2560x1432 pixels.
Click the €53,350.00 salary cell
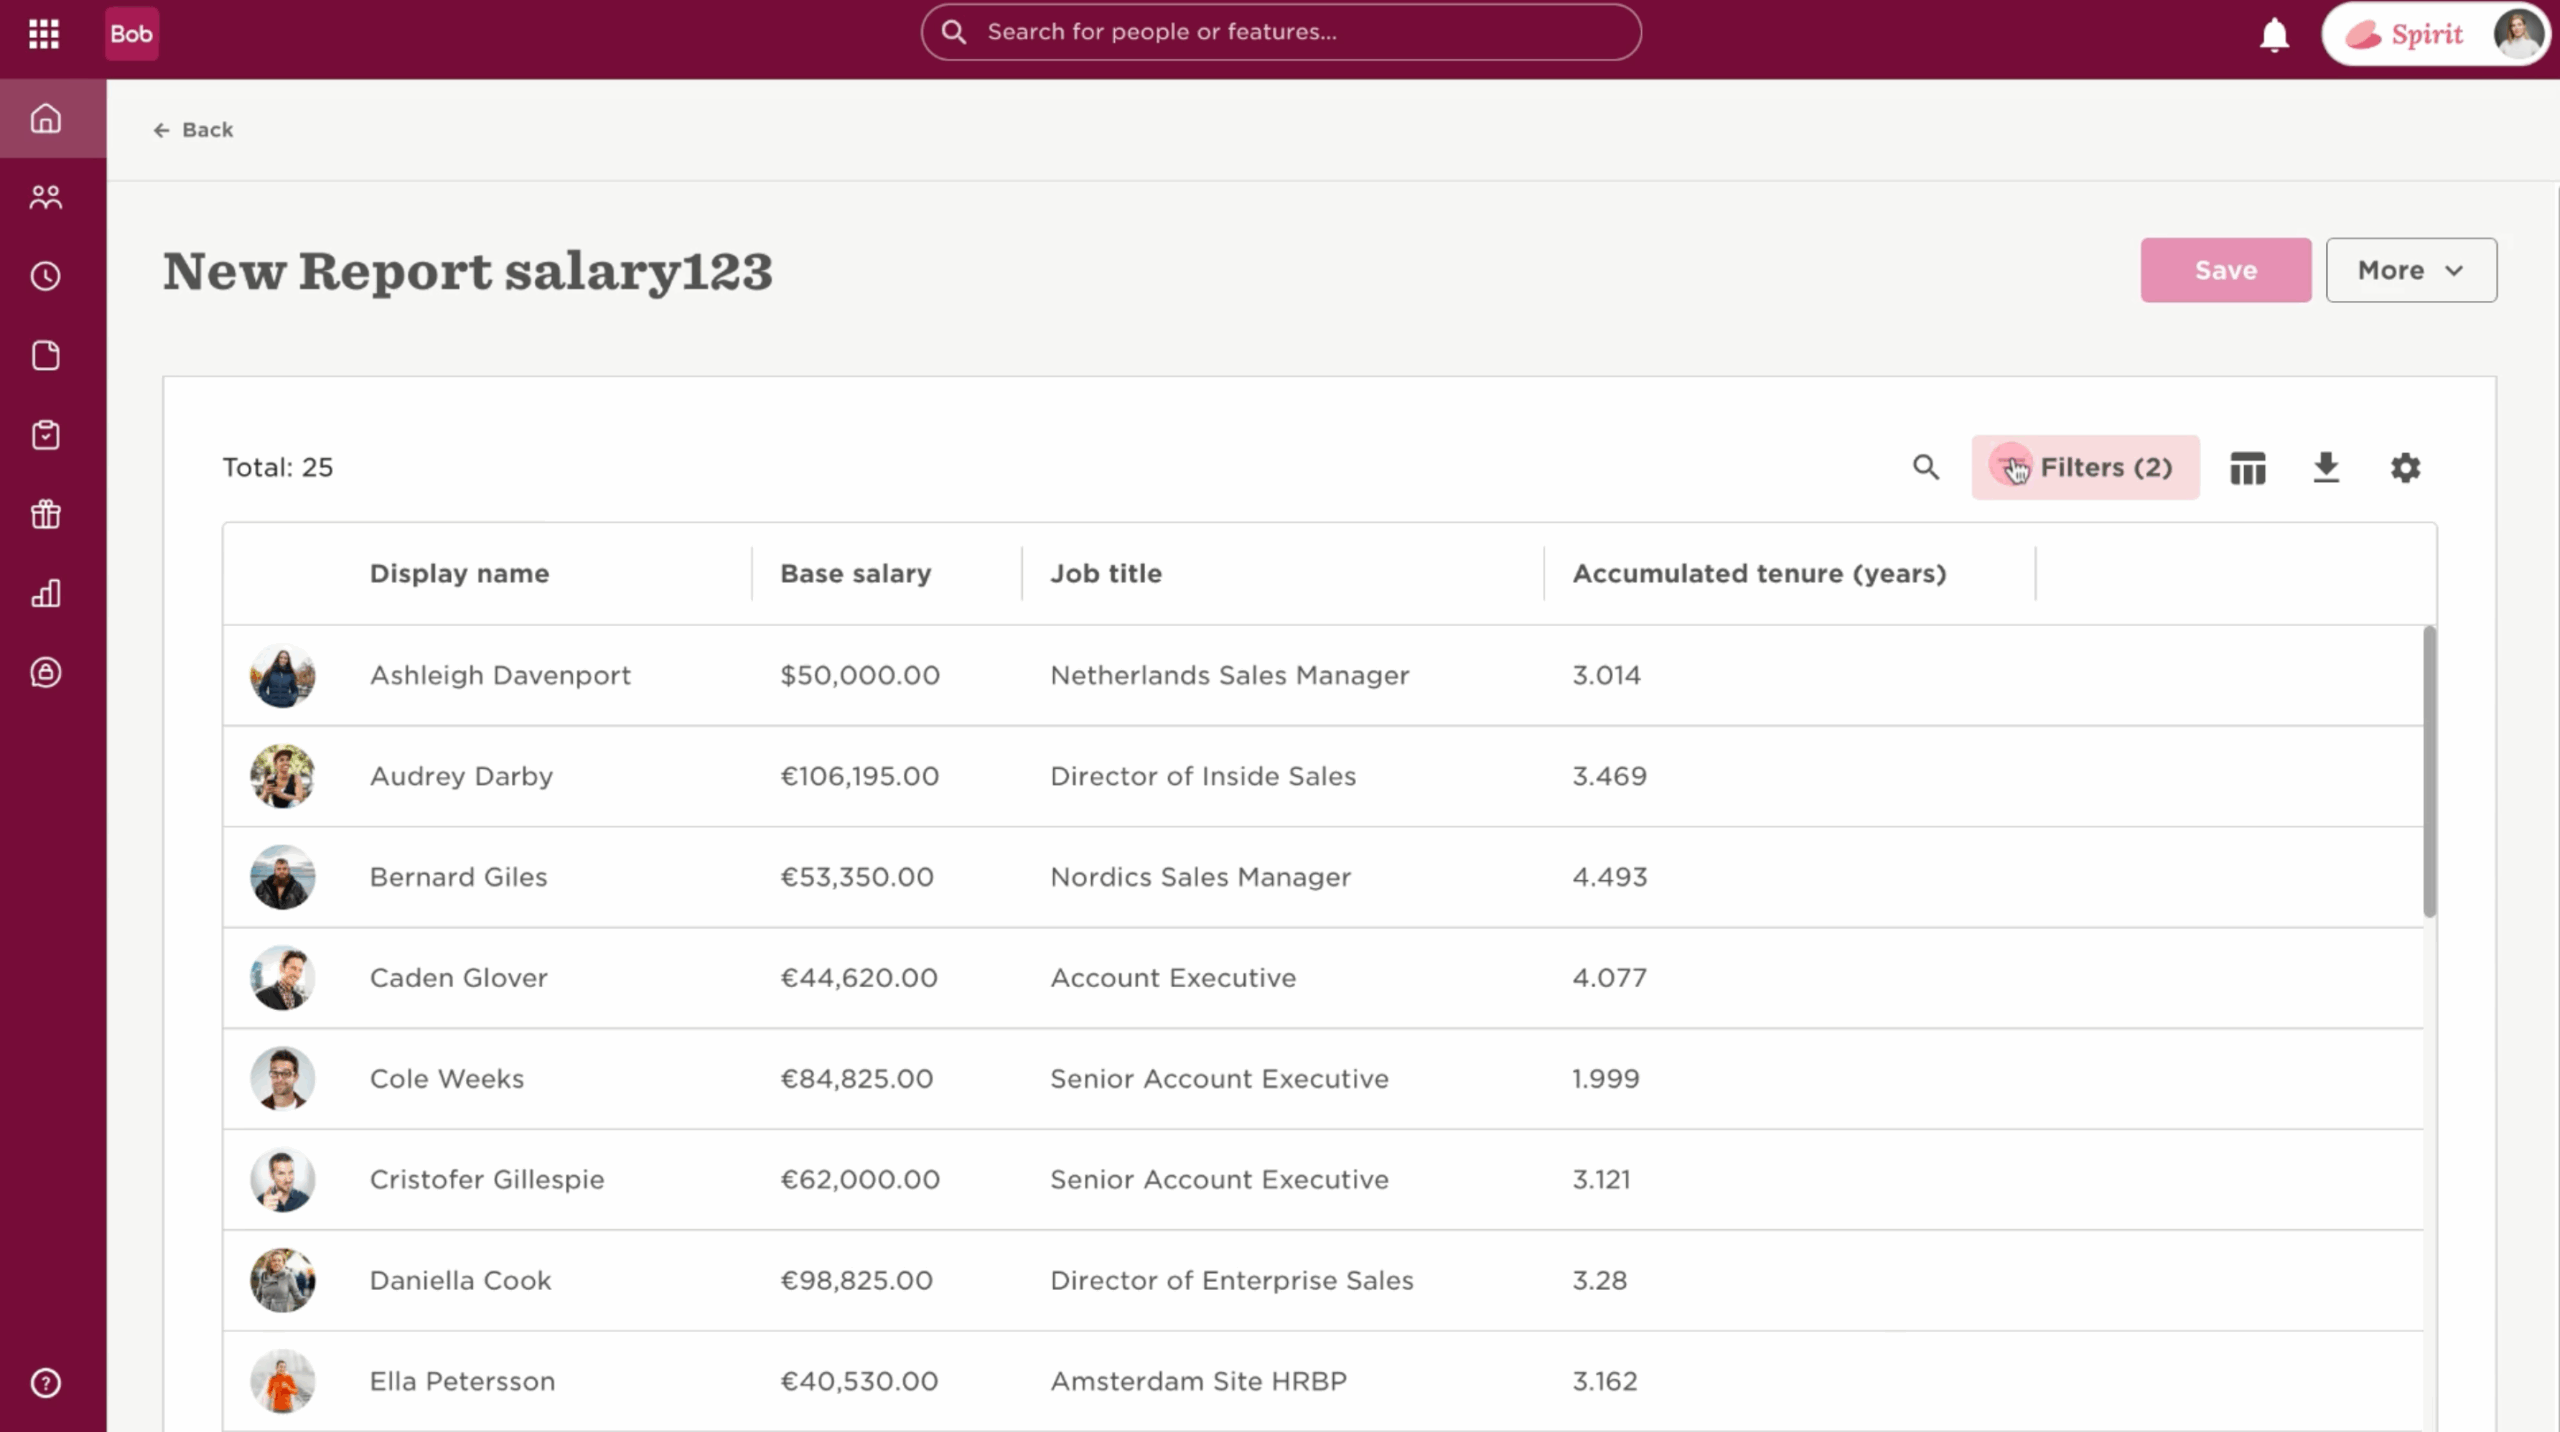(x=857, y=877)
